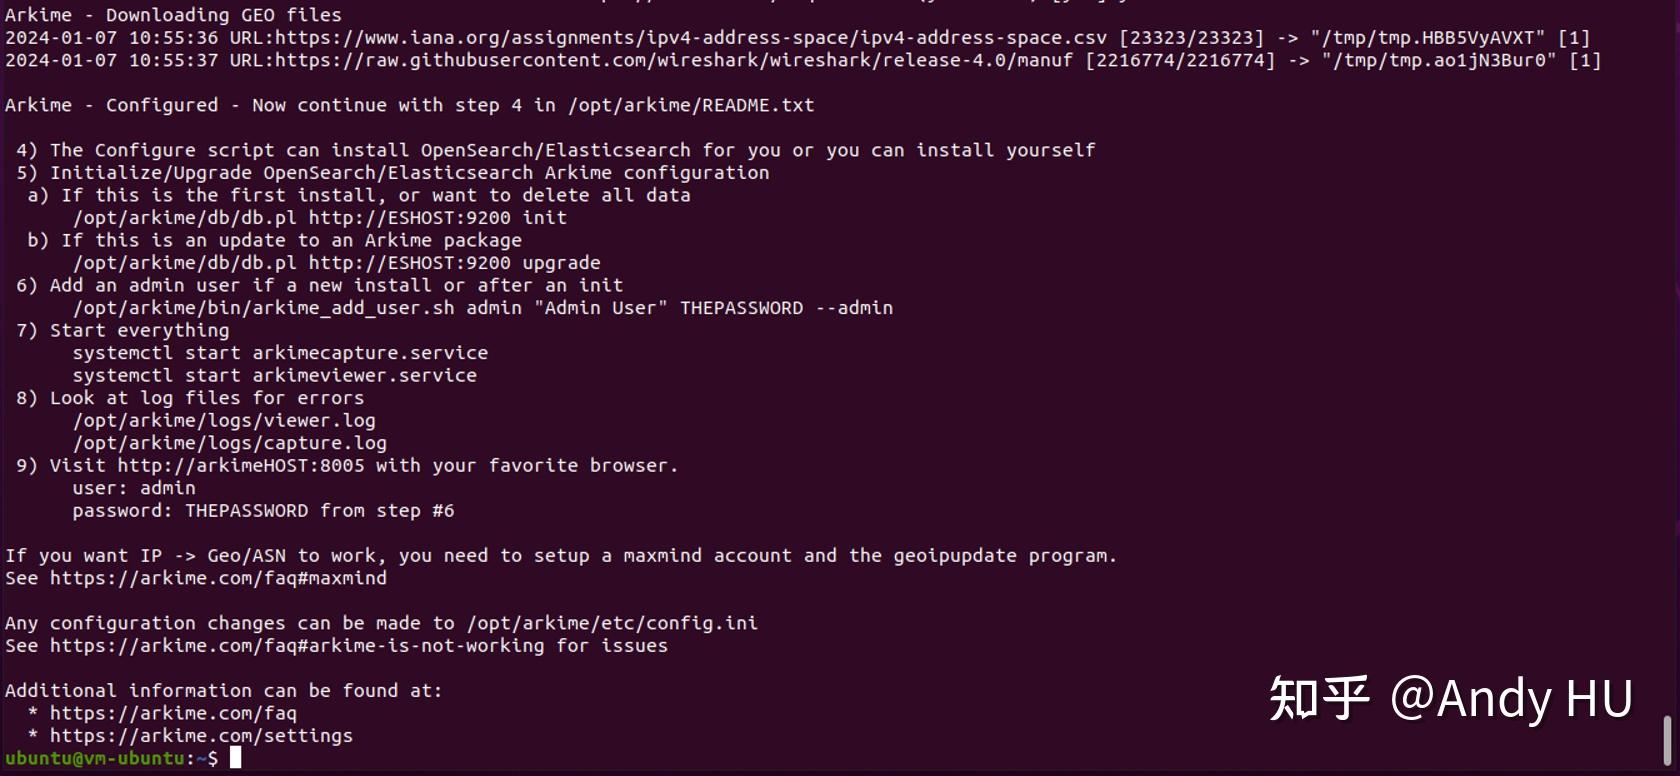Click the /opt/arkime/logs/viewer.log path
Viewport: 1680px width, 776px height.
click(224, 421)
